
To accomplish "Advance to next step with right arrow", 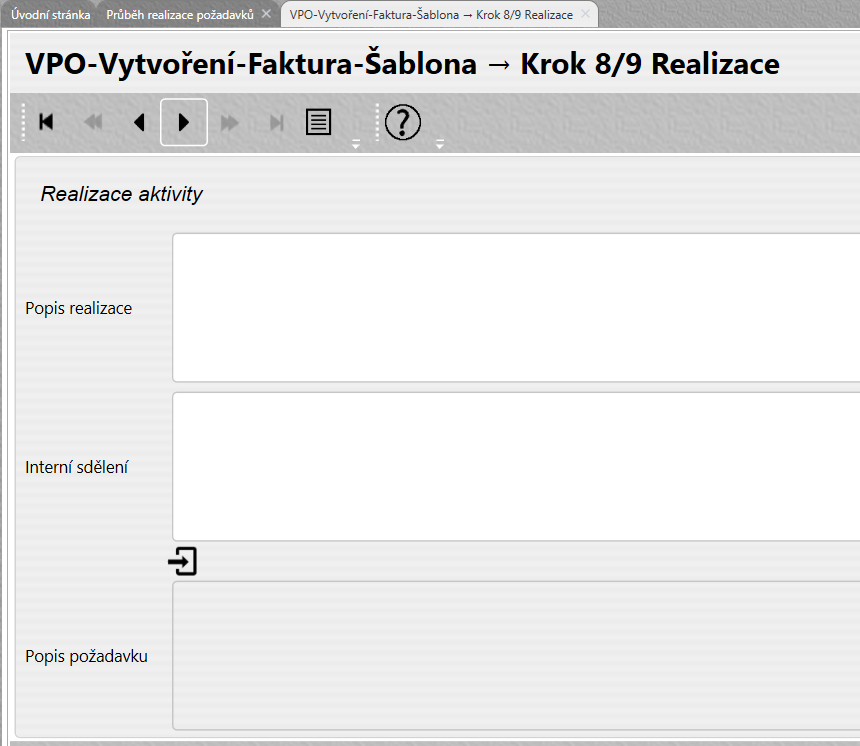I will pyautogui.click(x=184, y=122).
